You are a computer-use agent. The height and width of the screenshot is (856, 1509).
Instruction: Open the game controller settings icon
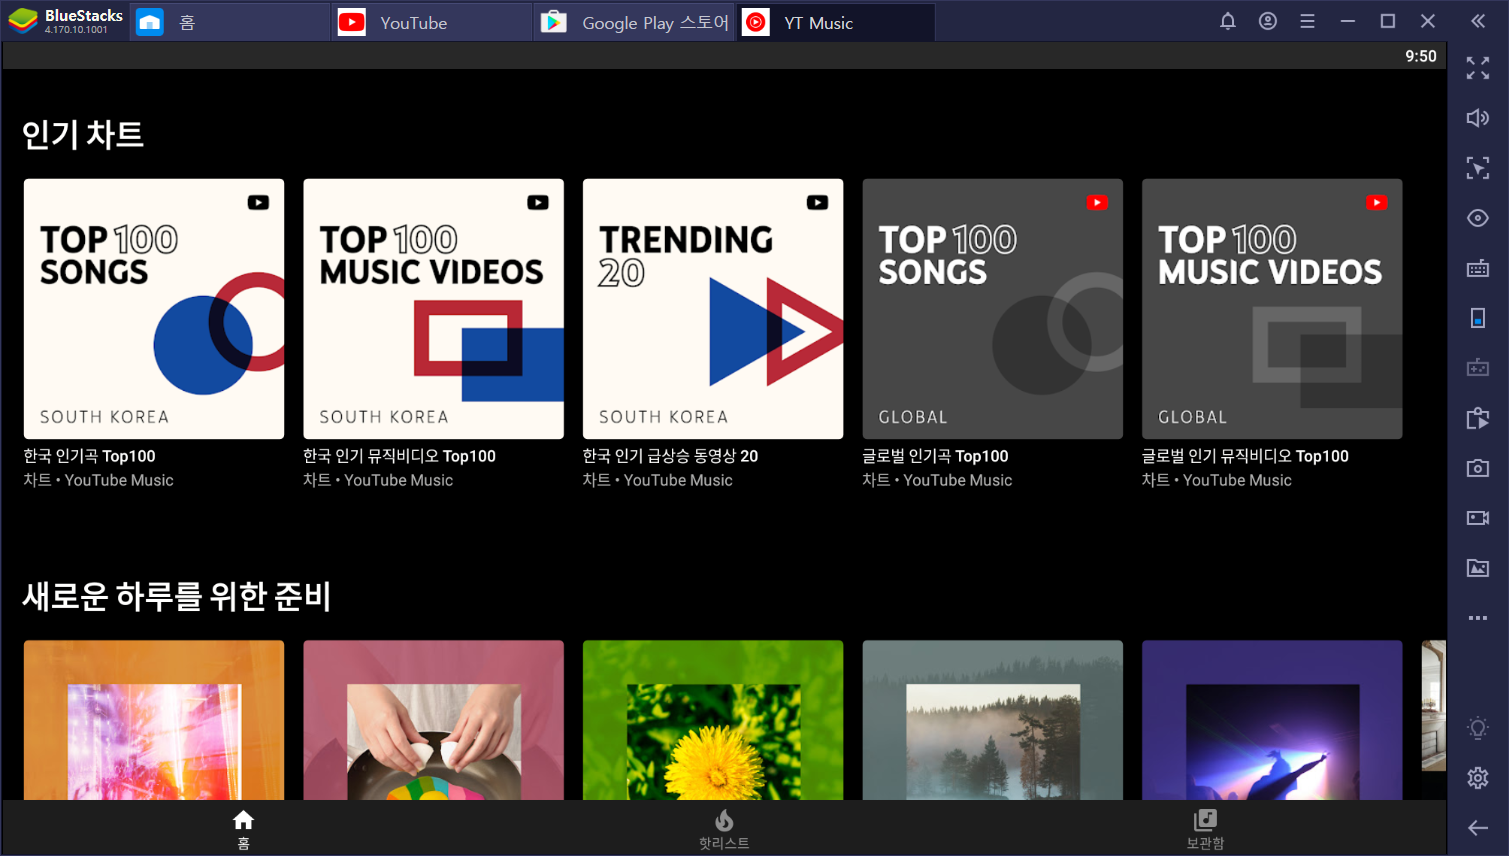tap(1478, 368)
